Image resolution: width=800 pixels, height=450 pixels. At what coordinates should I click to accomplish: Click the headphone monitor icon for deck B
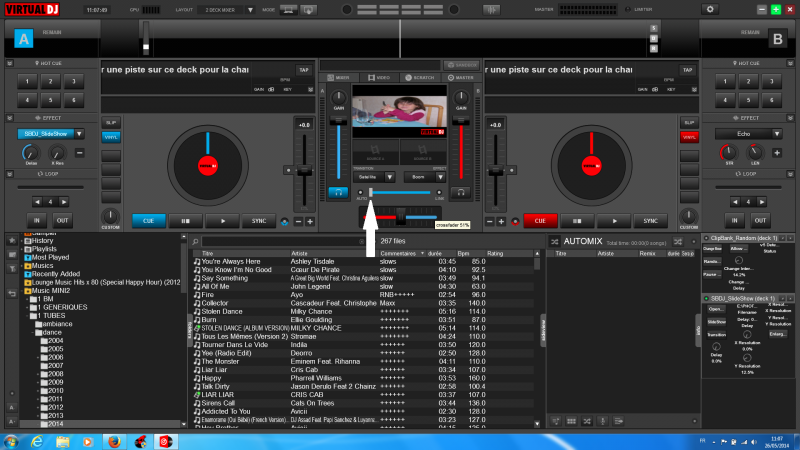[460, 190]
